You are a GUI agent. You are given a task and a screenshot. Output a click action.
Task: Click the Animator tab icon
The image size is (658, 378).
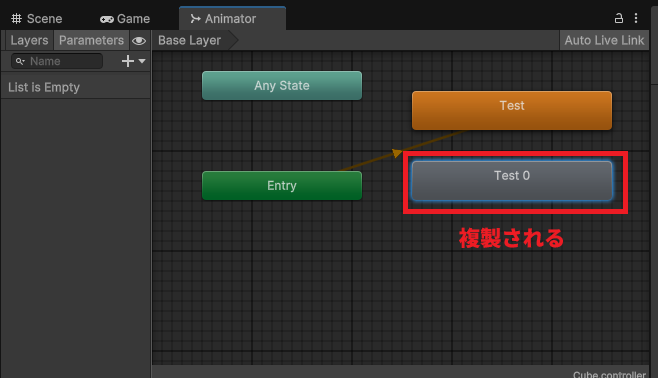pyautogui.click(x=195, y=18)
